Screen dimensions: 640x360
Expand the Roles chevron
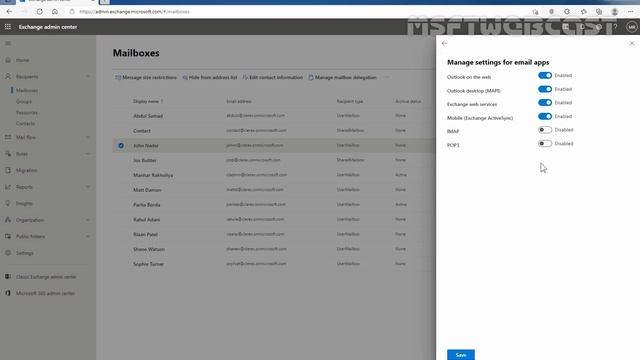(x=88, y=154)
